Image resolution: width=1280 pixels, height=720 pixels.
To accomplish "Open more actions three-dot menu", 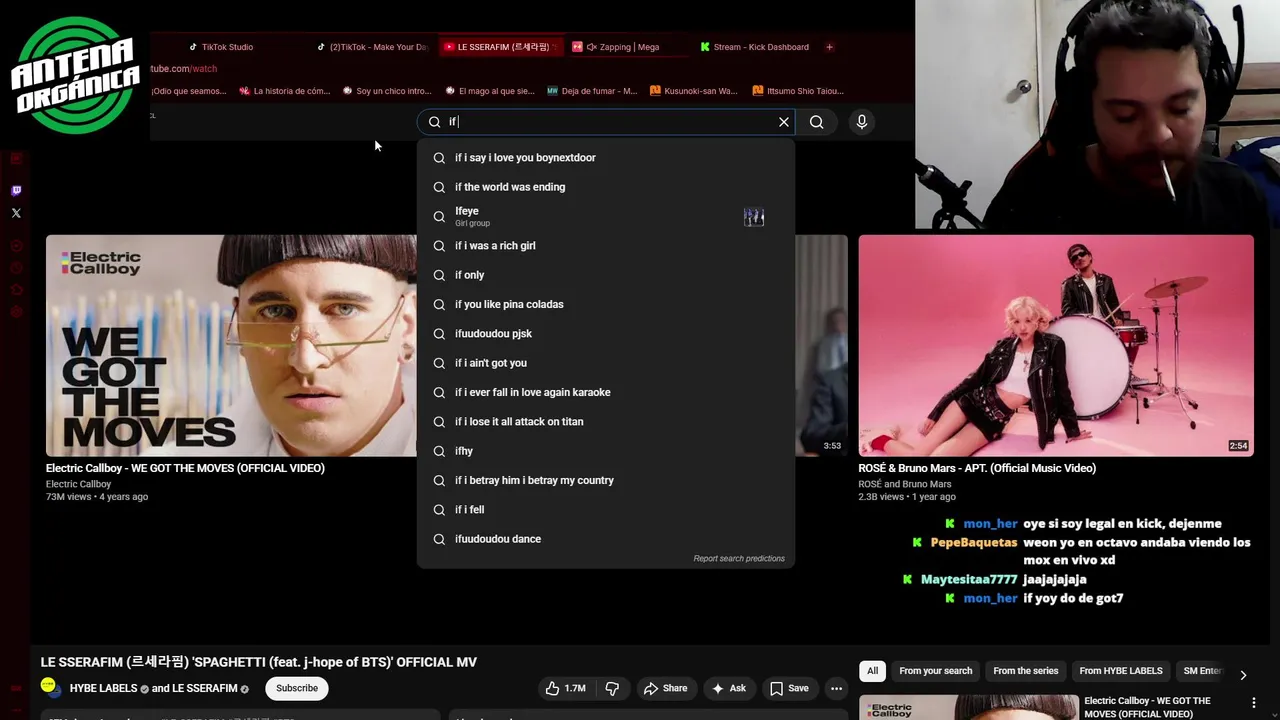I will tap(837, 688).
